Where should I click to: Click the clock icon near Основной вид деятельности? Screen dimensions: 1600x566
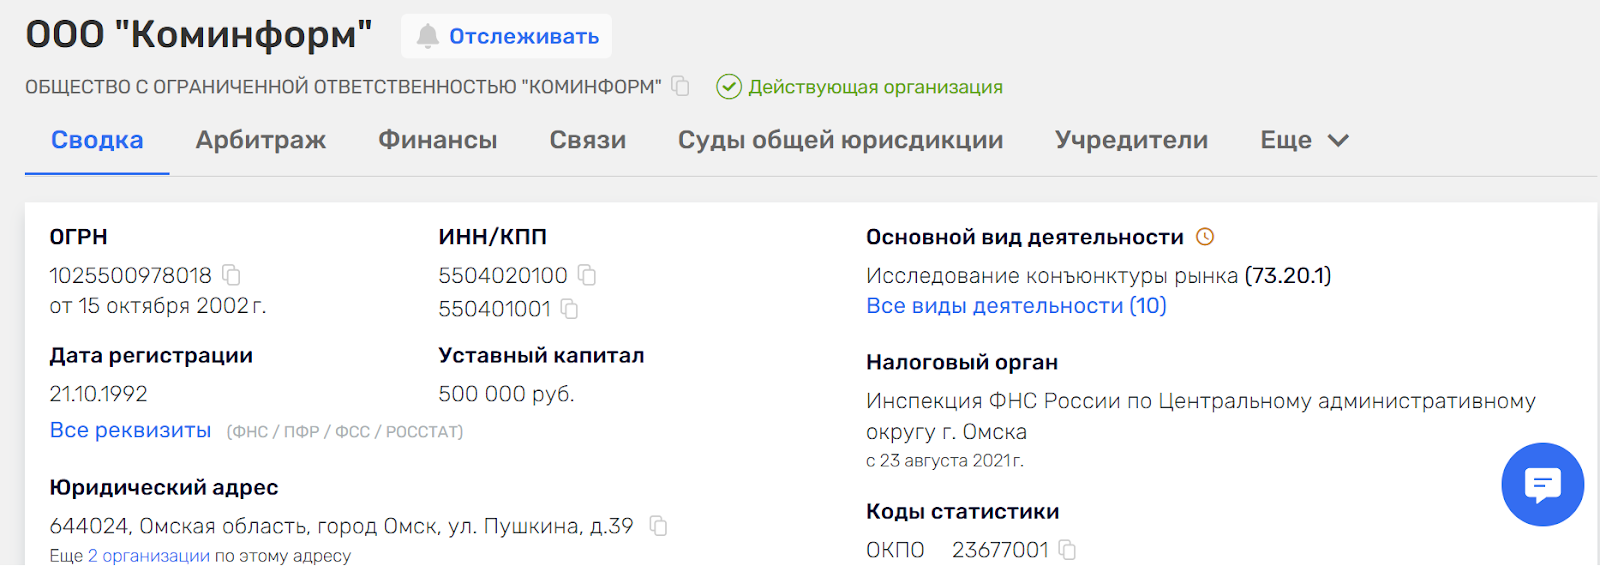click(1205, 237)
